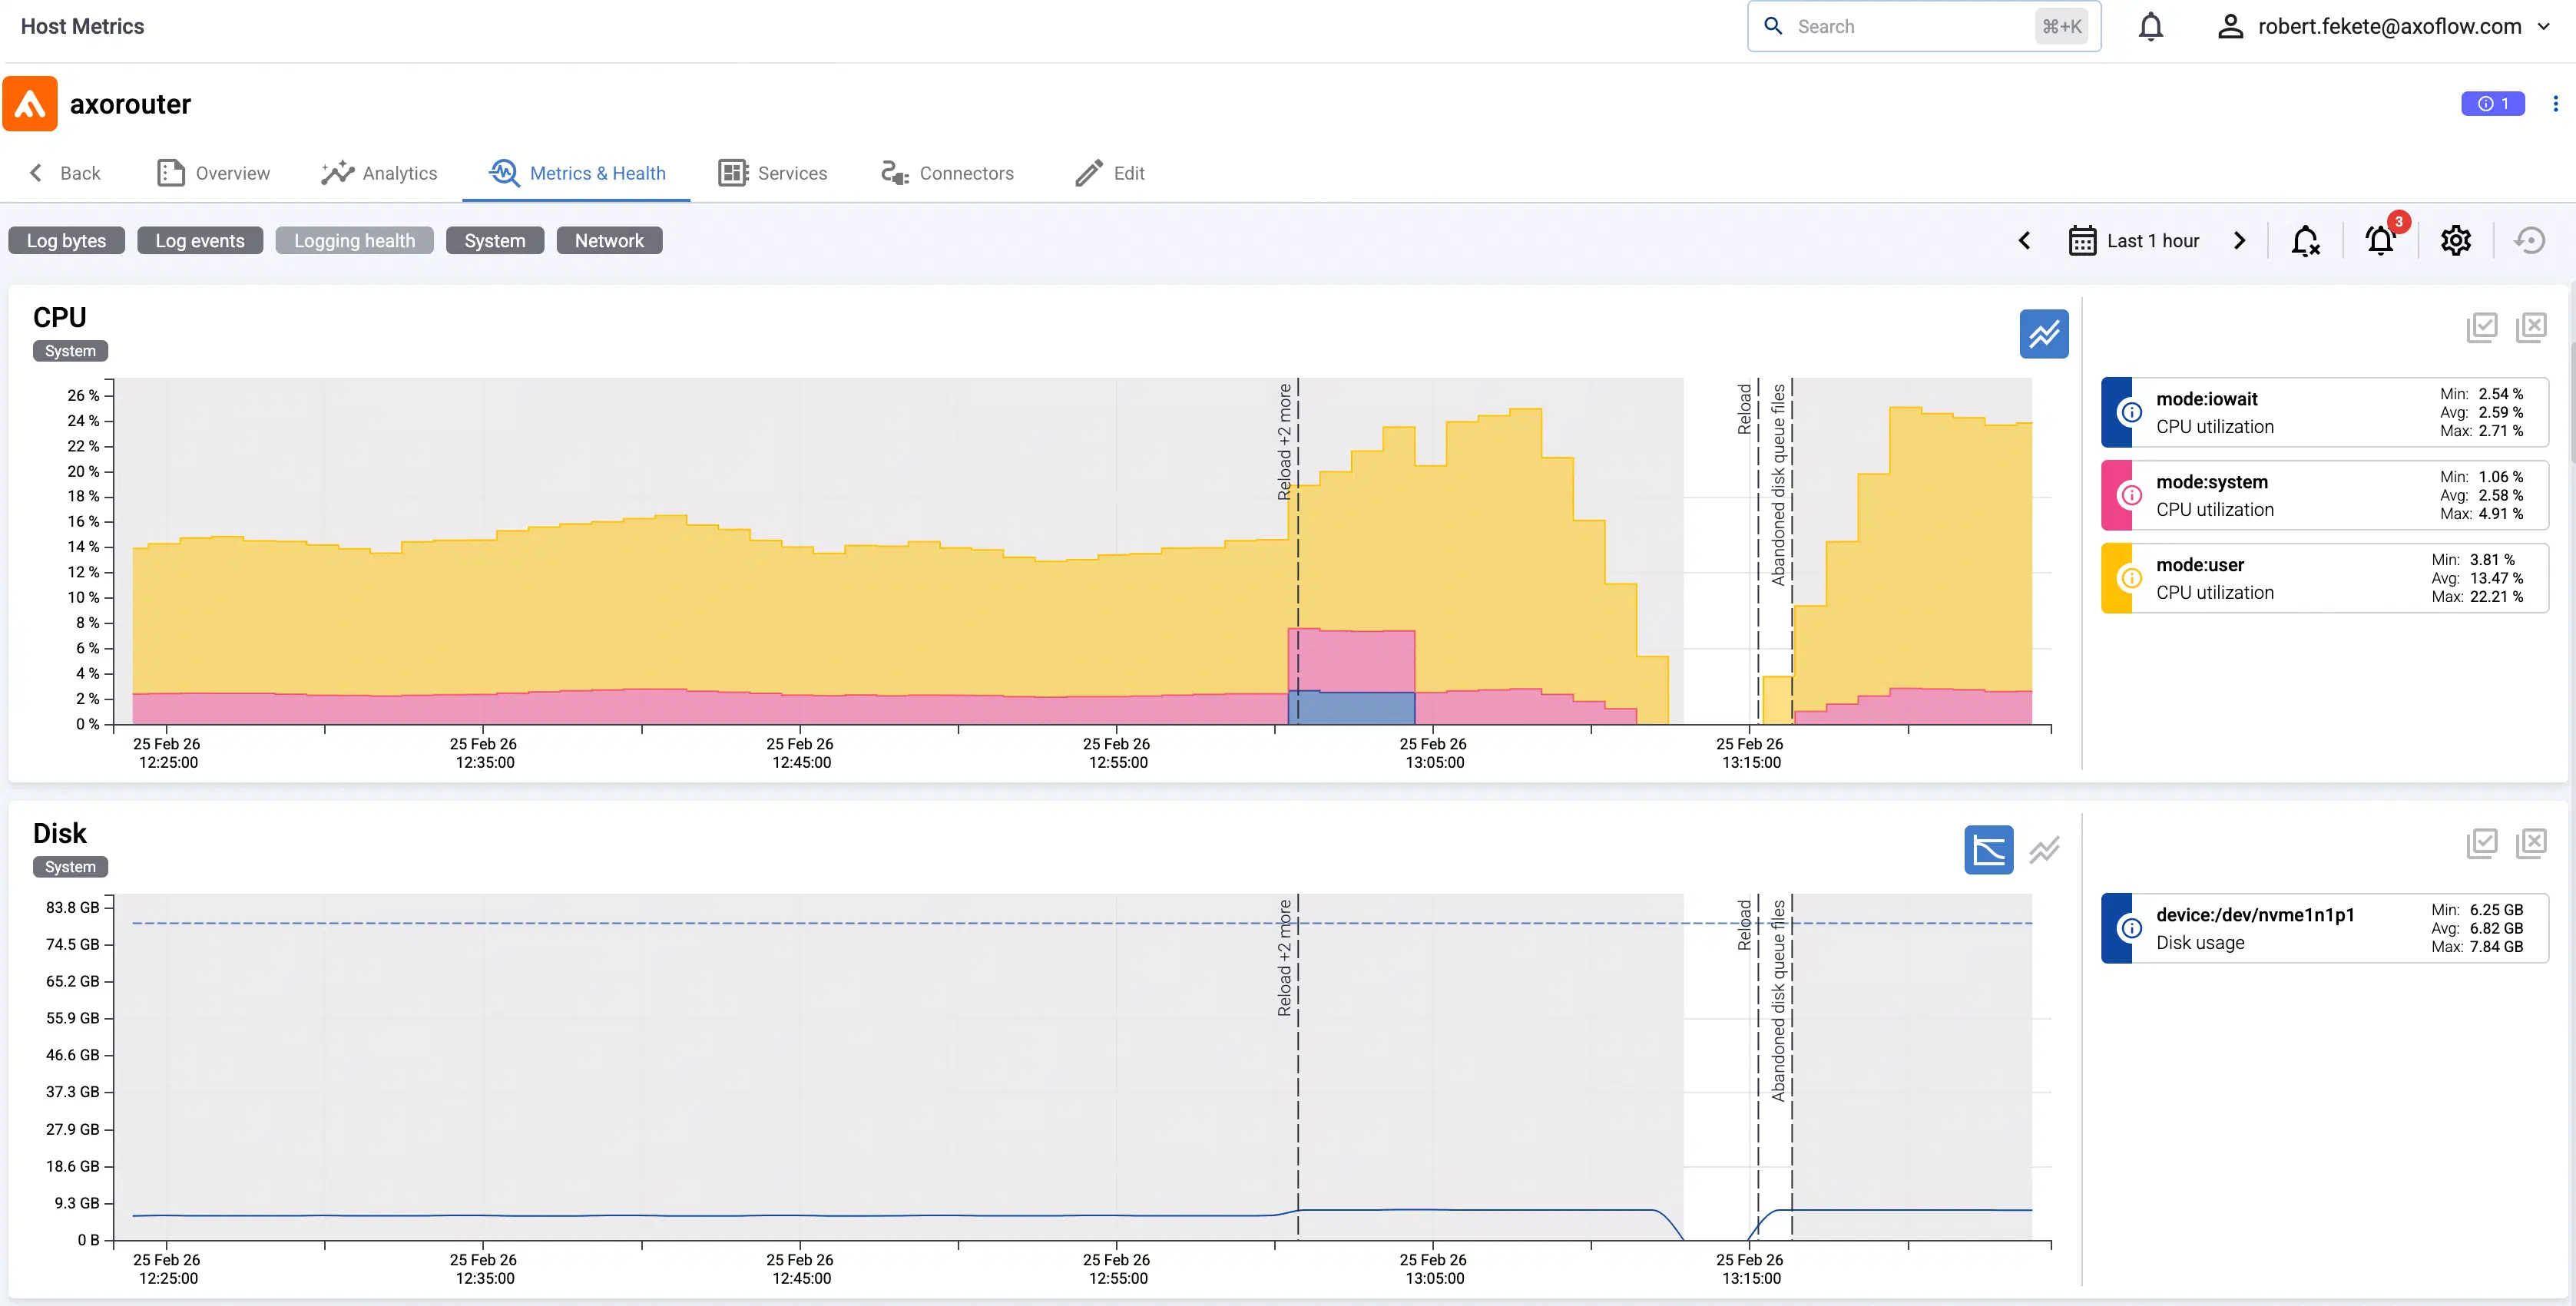Click the Disk panel System tag
2576x1306 pixels.
(70, 867)
